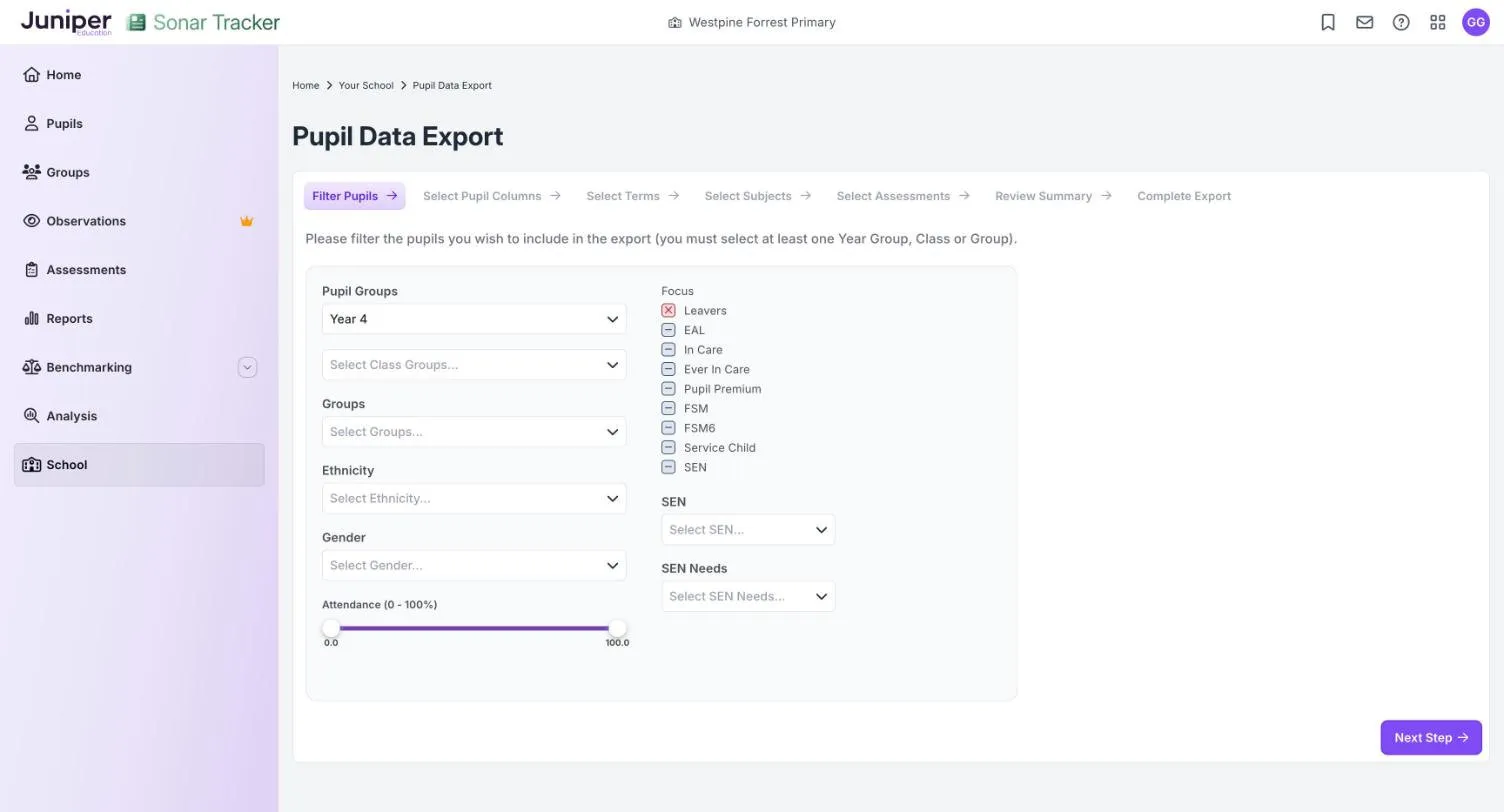1504x812 pixels.
Task: Toggle the Pupil Premium checkbox
Action: click(668, 389)
